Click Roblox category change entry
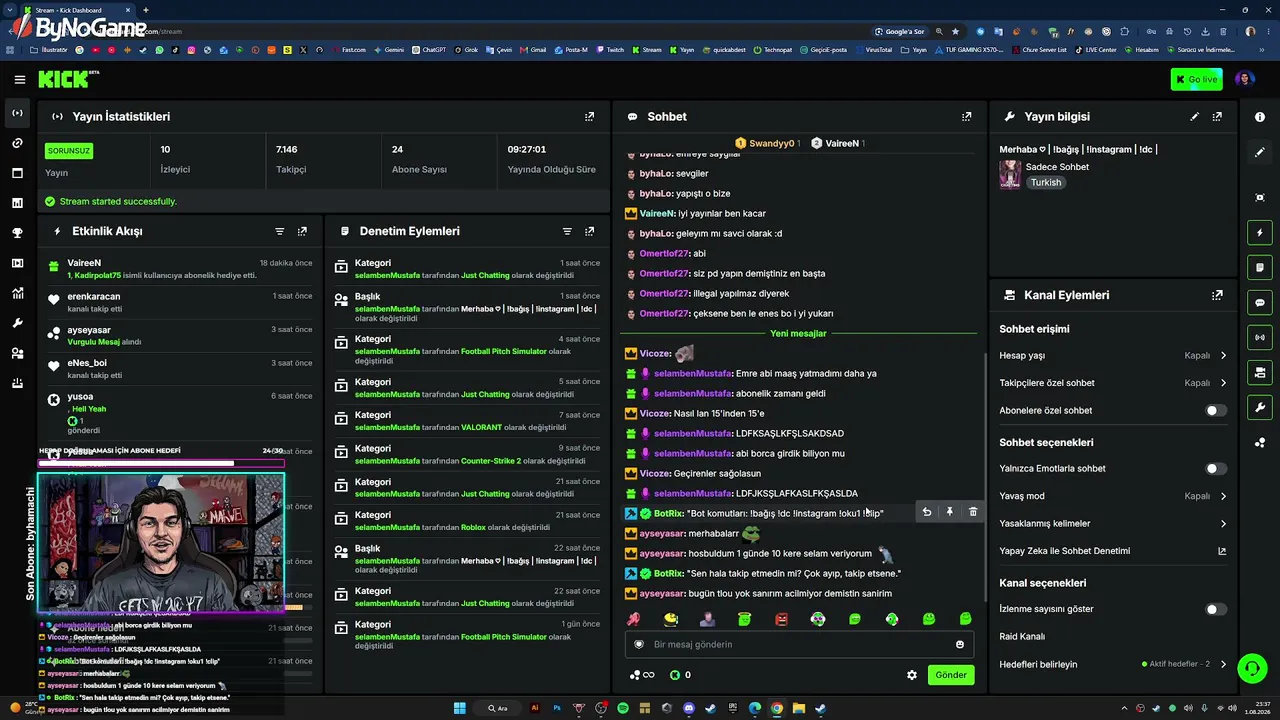The image size is (1280, 720). pyautogui.click(x=467, y=521)
